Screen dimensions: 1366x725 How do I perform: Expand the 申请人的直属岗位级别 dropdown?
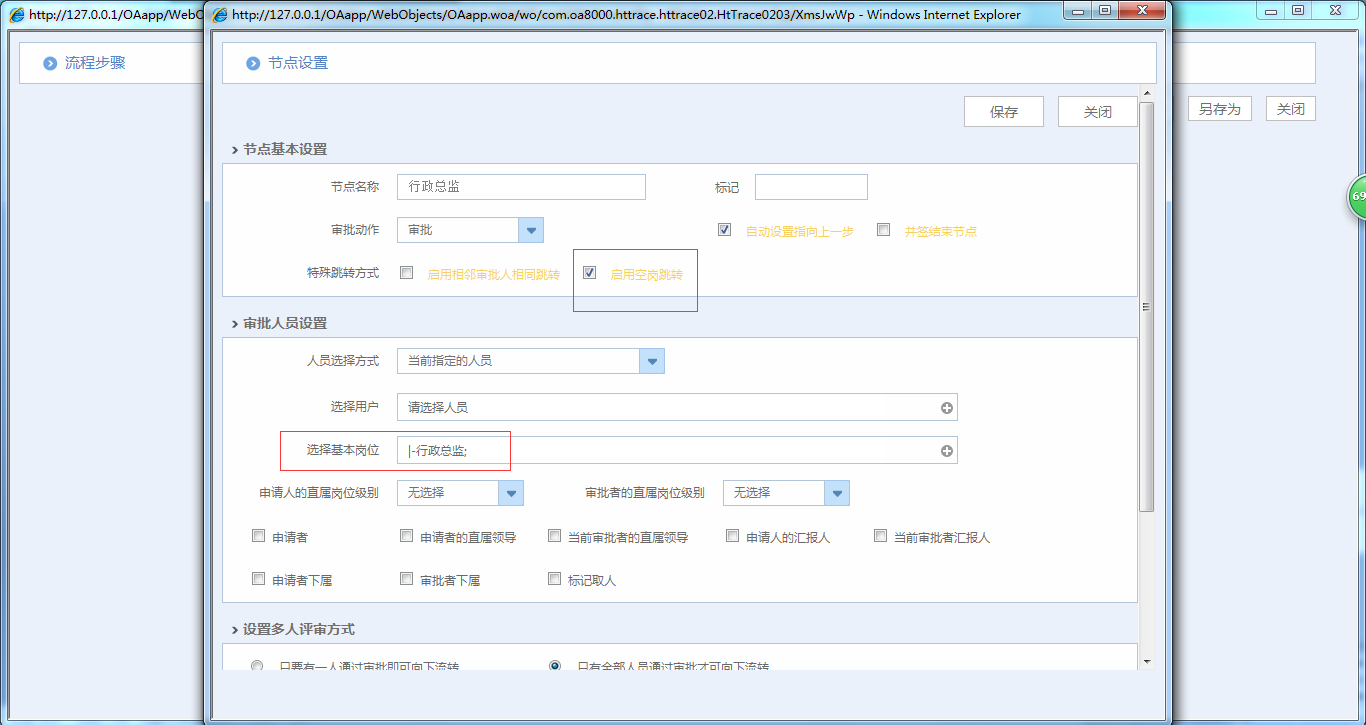510,493
